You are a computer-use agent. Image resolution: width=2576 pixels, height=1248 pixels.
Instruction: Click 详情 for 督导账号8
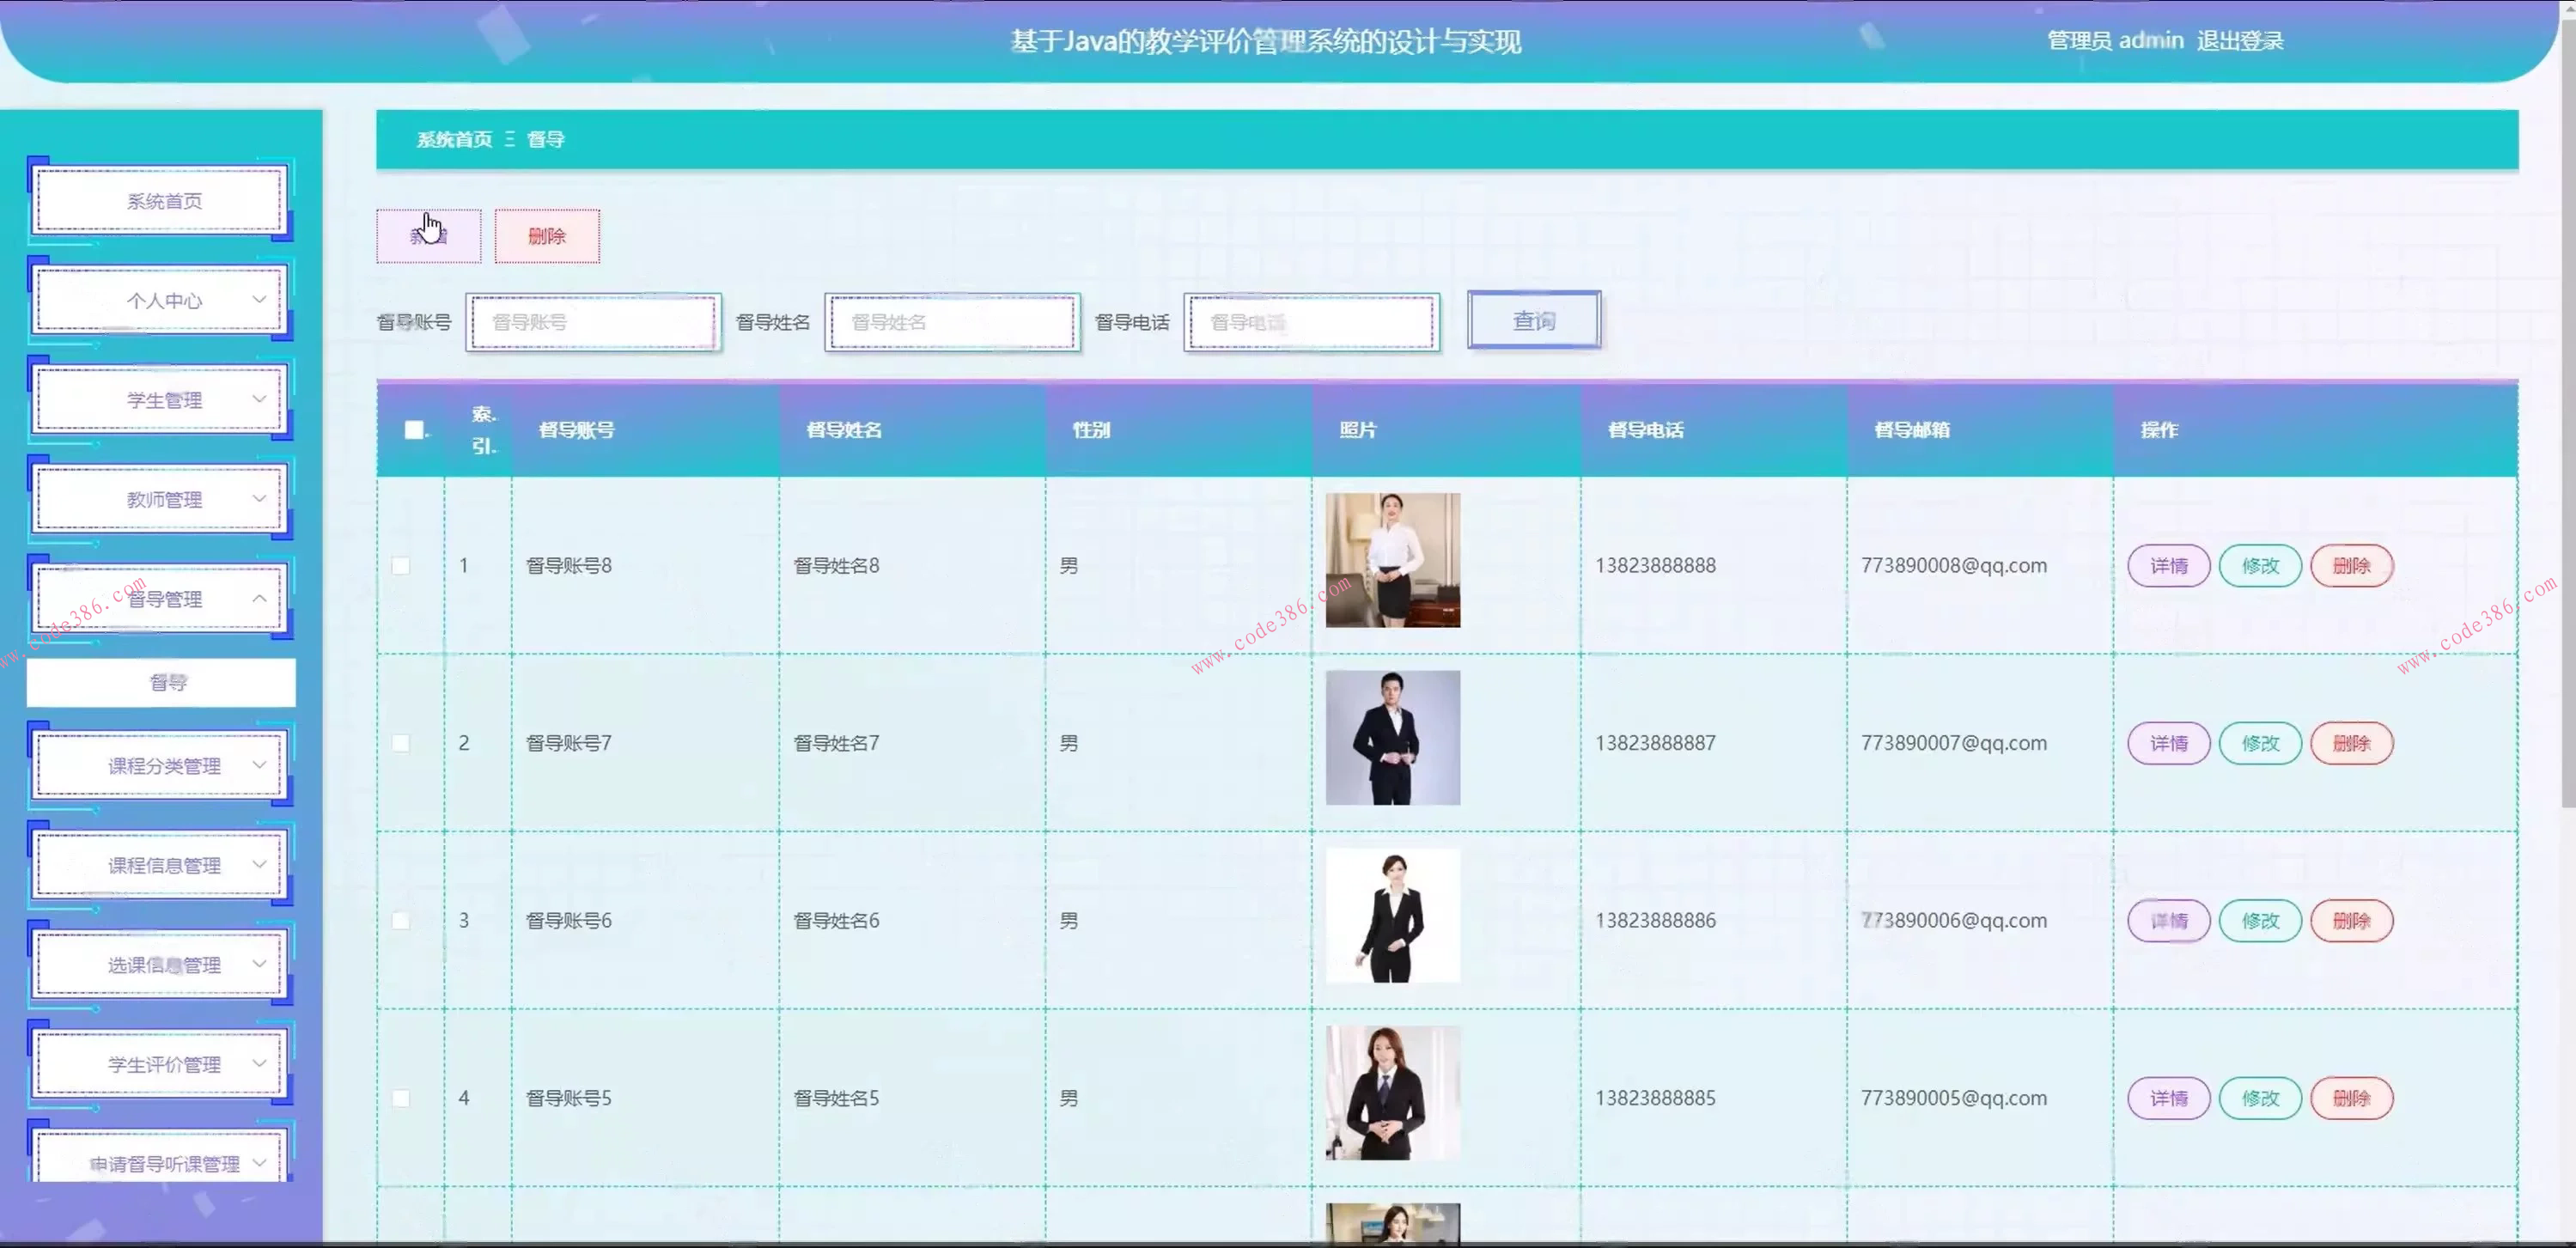[2168, 566]
